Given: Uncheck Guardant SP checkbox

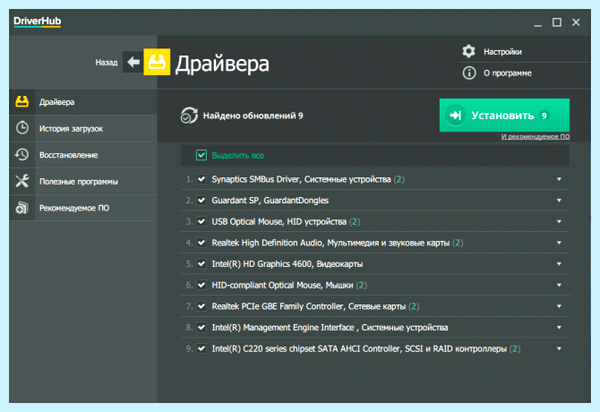Looking at the screenshot, I should [201, 200].
